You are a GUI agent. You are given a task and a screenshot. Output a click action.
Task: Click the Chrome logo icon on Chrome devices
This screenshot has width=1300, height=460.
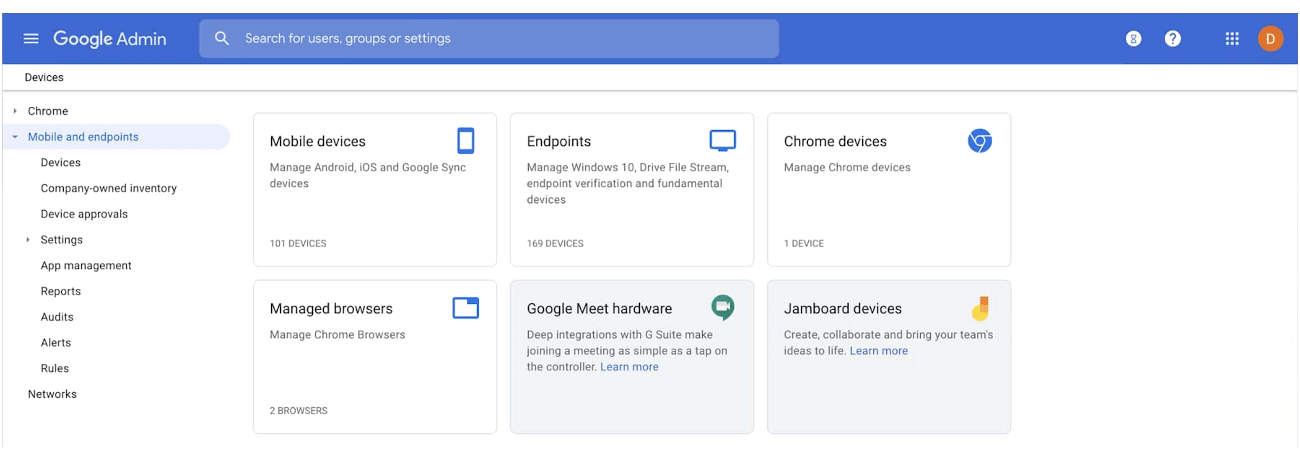coord(980,141)
